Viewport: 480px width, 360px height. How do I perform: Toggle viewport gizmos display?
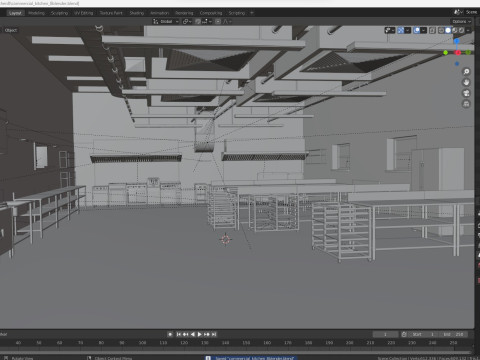pos(401,30)
